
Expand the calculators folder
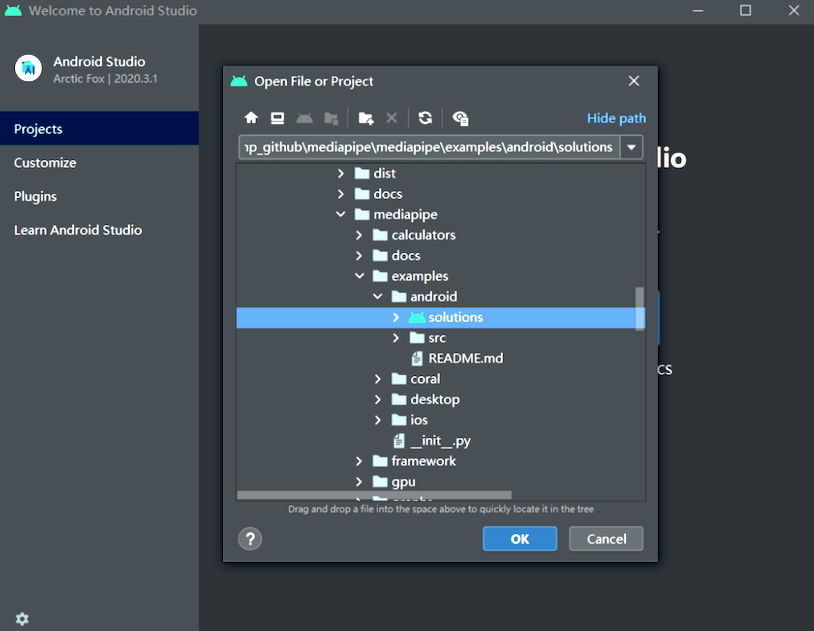pos(358,235)
